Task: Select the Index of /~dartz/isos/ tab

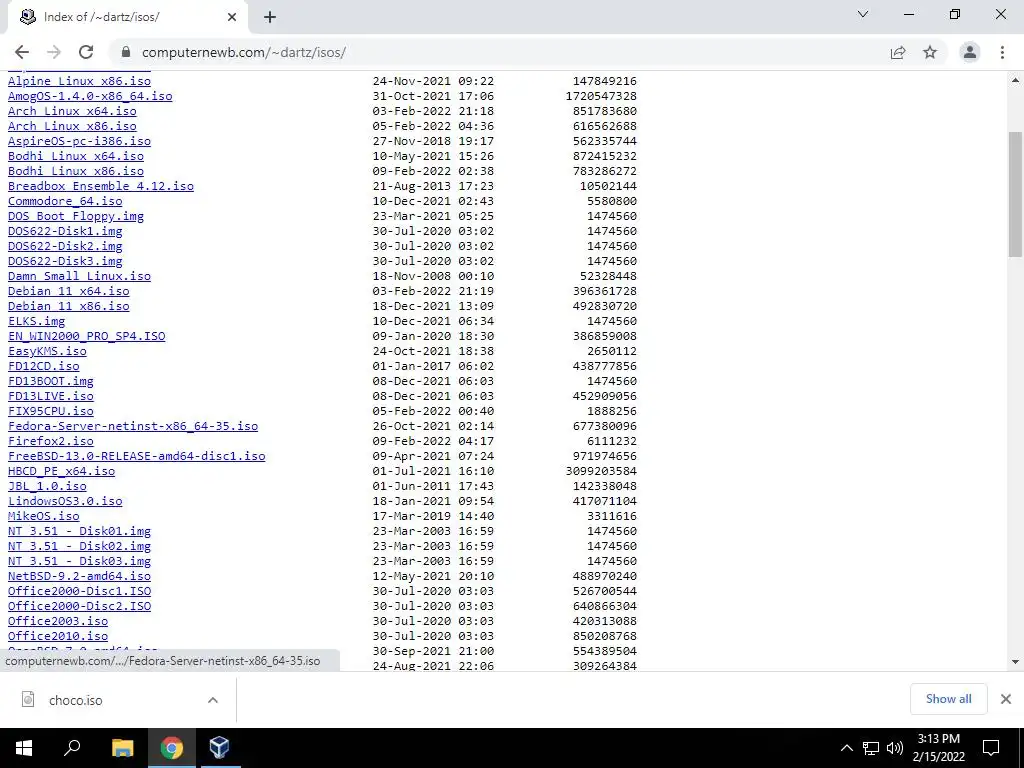Action: click(127, 17)
